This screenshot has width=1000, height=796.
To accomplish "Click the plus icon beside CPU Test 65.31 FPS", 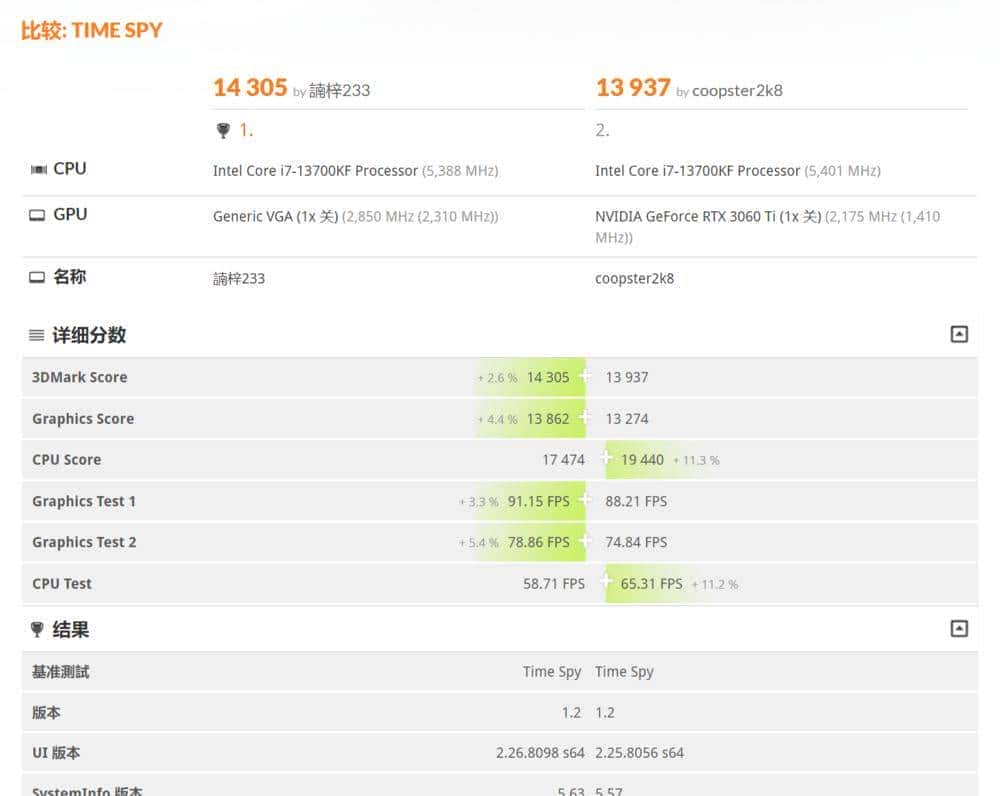I will 605,583.
